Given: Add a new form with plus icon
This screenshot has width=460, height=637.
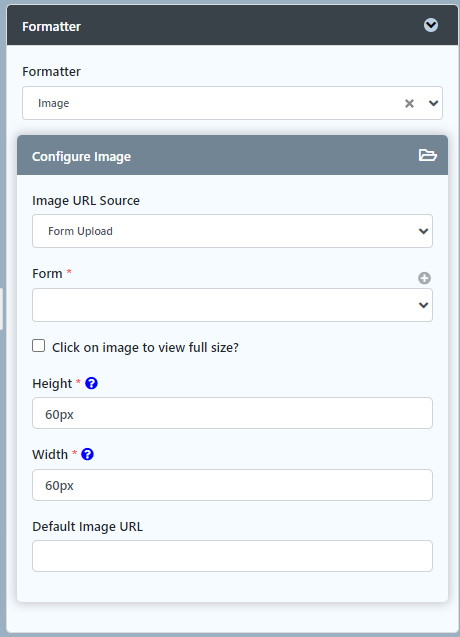Looking at the screenshot, I should (x=424, y=278).
